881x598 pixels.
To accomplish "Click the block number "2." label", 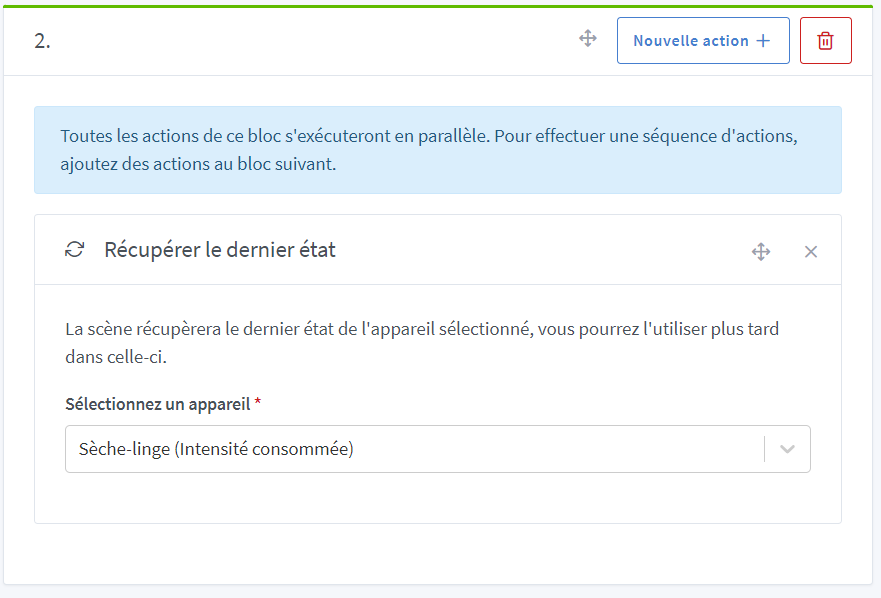I will click(x=42, y=42).
